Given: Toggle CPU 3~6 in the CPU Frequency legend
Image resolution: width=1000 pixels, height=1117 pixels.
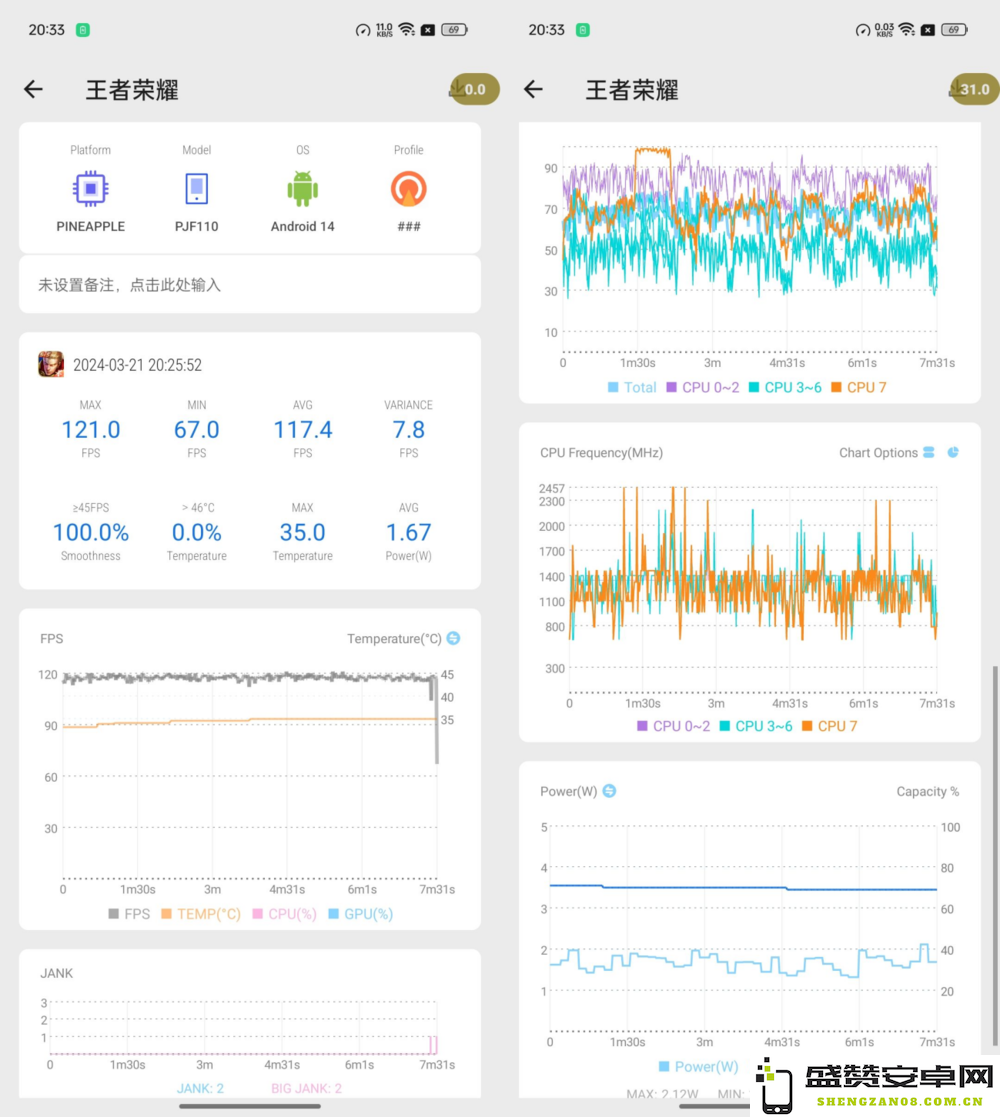Looking at the screenshot, I should tap(756, 726).
